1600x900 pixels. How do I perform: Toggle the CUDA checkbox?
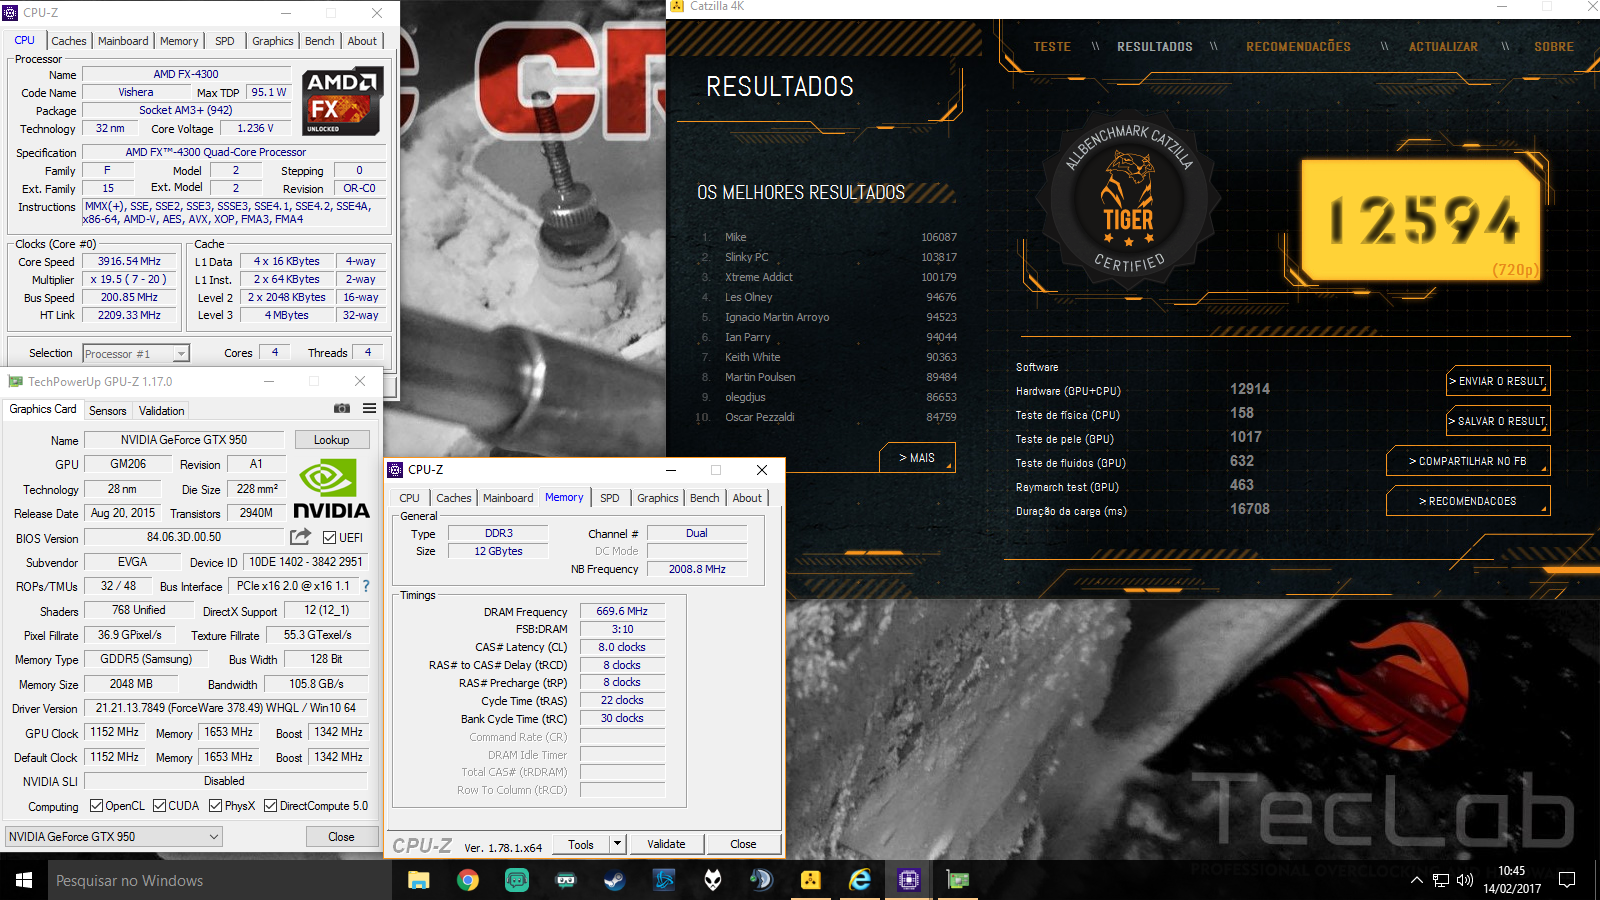159,805
